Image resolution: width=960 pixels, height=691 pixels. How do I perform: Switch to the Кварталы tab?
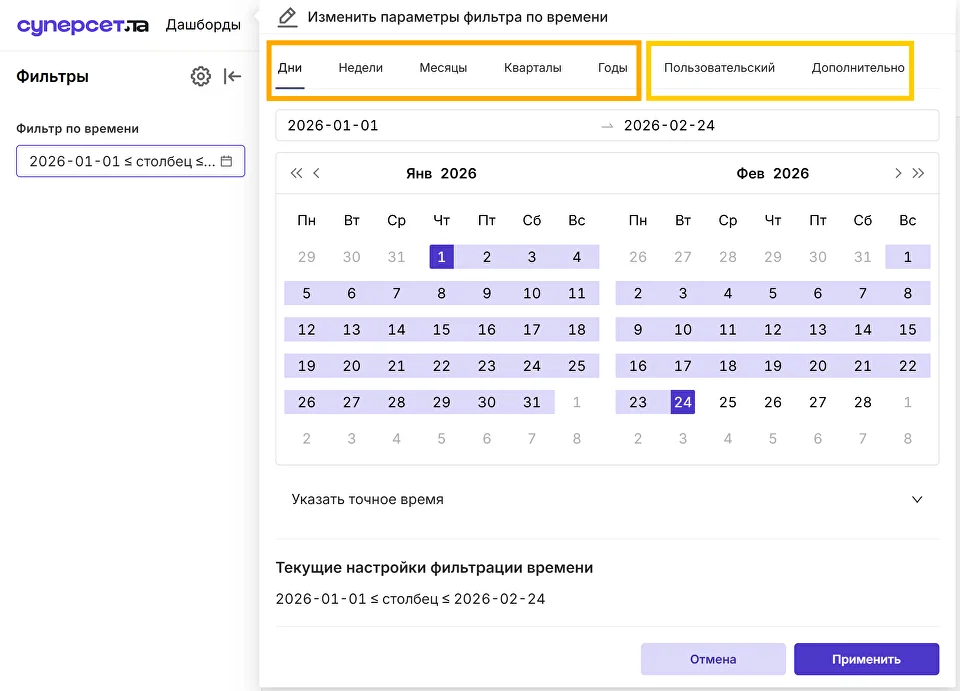(533, 68)
